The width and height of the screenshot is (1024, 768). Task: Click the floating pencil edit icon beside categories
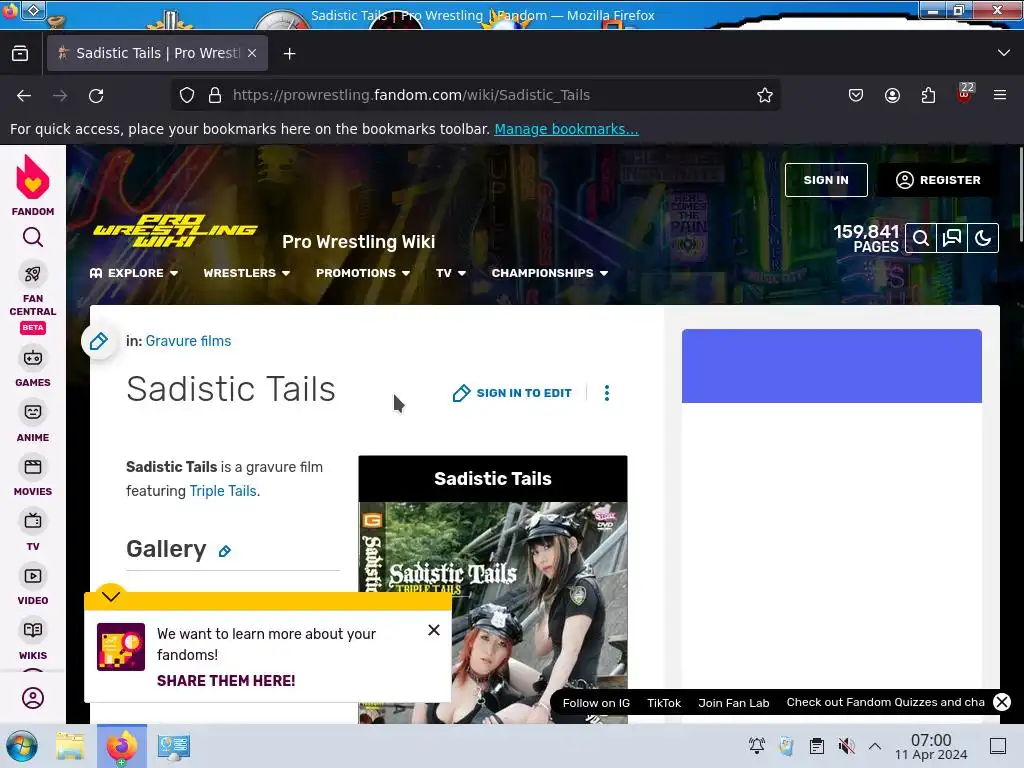99,341
